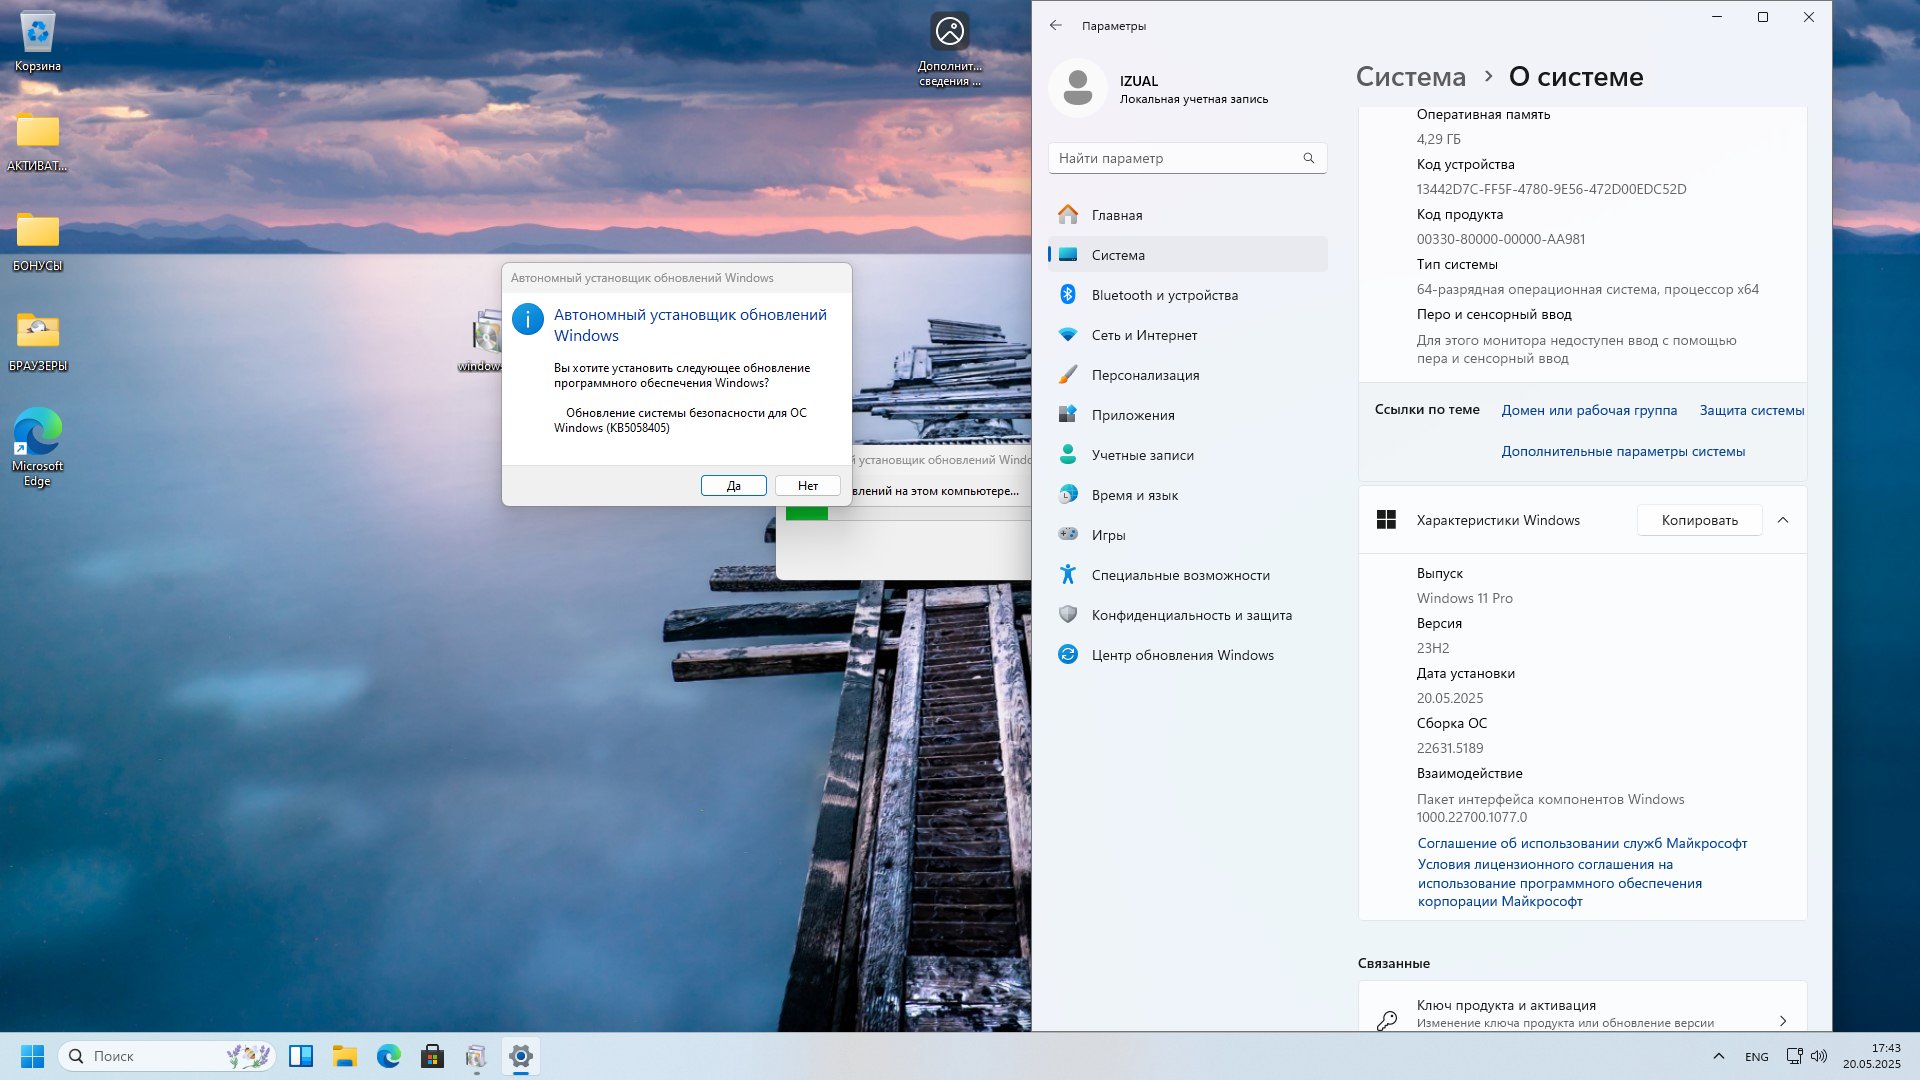Open Ключ продукта и активация chevron
This screenshot has height=1080, width=1920.
[1782, 1021]
